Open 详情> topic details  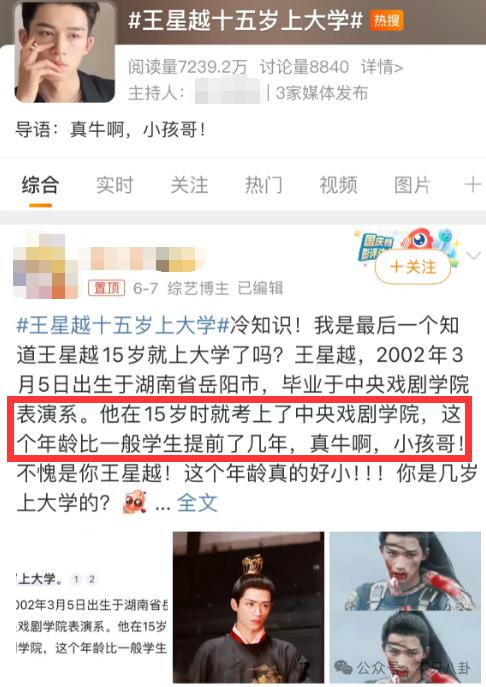[382, 67]
